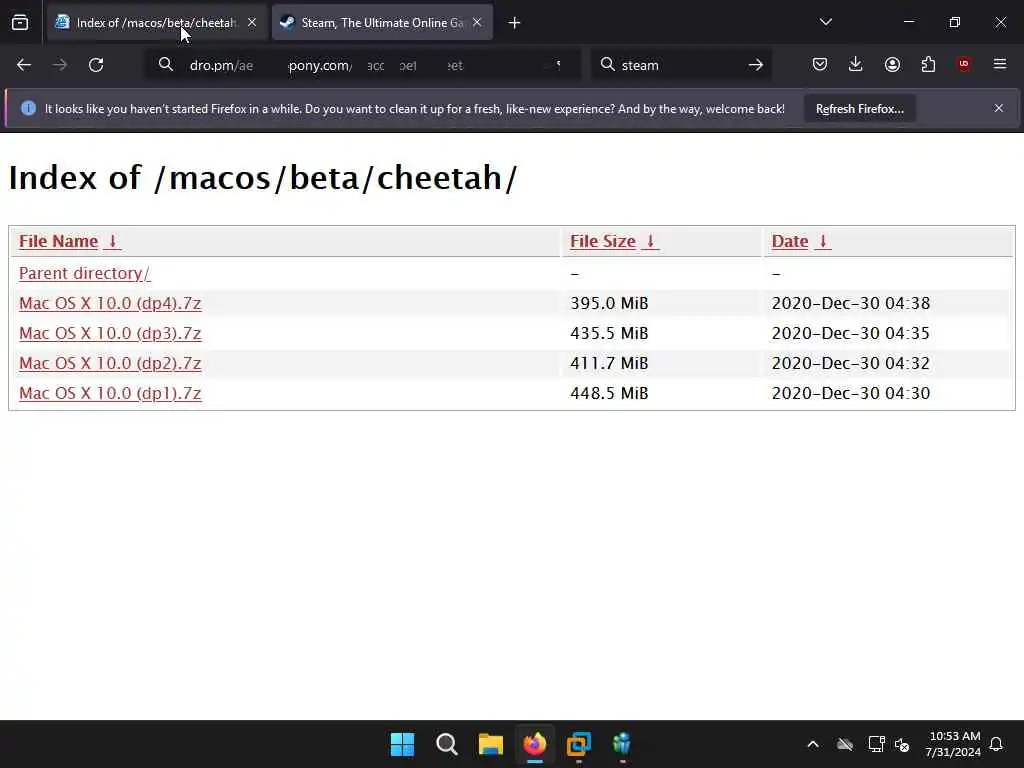Open the Downloads panel
The height and width of the screenshot is (768, 1024).
856,64
